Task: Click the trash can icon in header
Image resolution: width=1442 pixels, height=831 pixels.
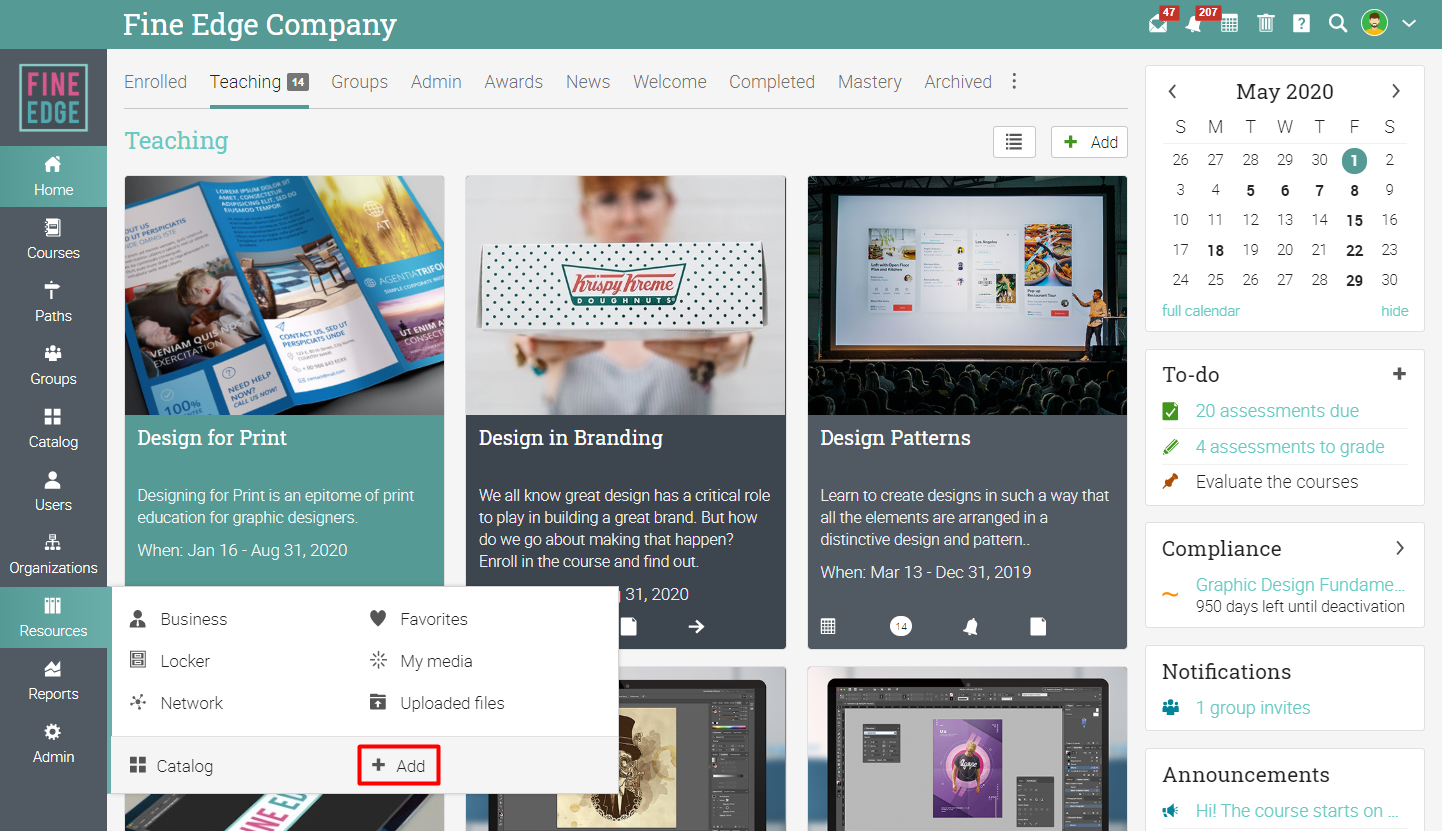Action: coord(1265,23)
